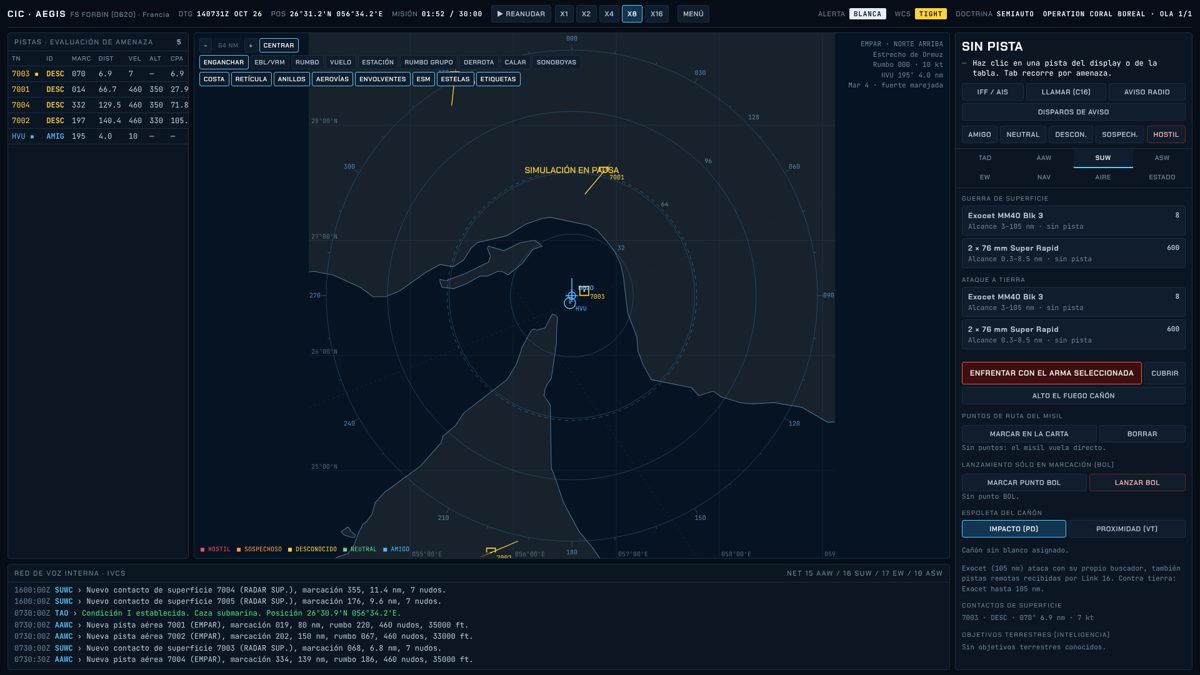Set simulation speed to X16

(x=656, y=14)
